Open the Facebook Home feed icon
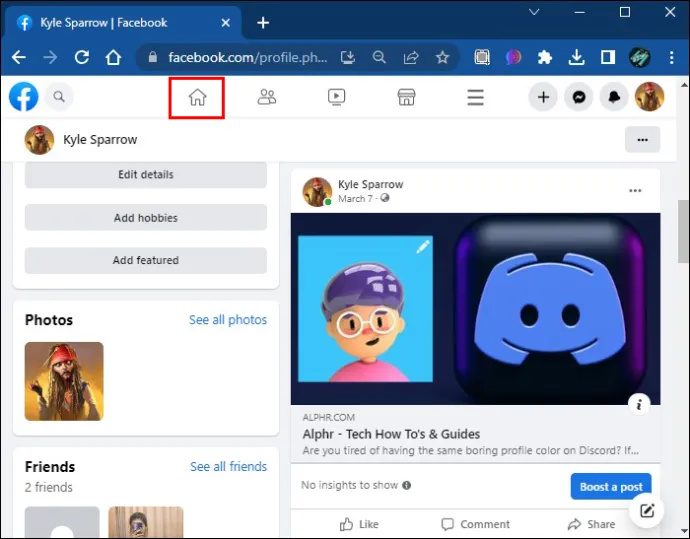690x539 pixels. click(197, 97)
